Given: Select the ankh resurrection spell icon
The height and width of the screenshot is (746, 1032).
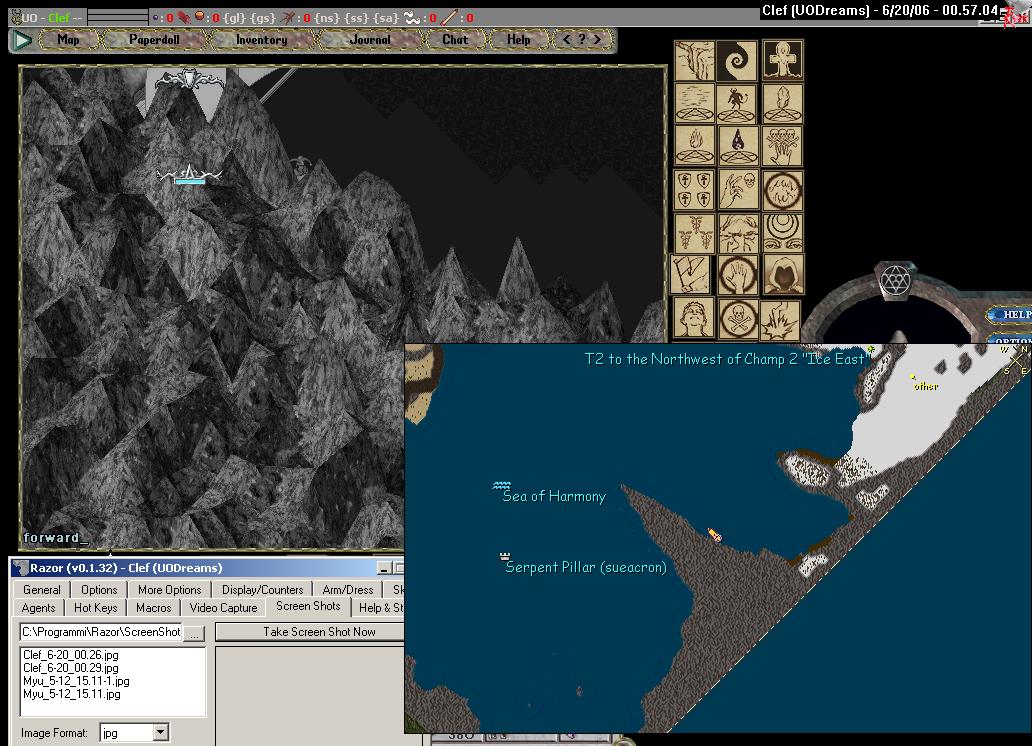Looking at the screenshot, I should pyautogui.click(x=783, y=61).
